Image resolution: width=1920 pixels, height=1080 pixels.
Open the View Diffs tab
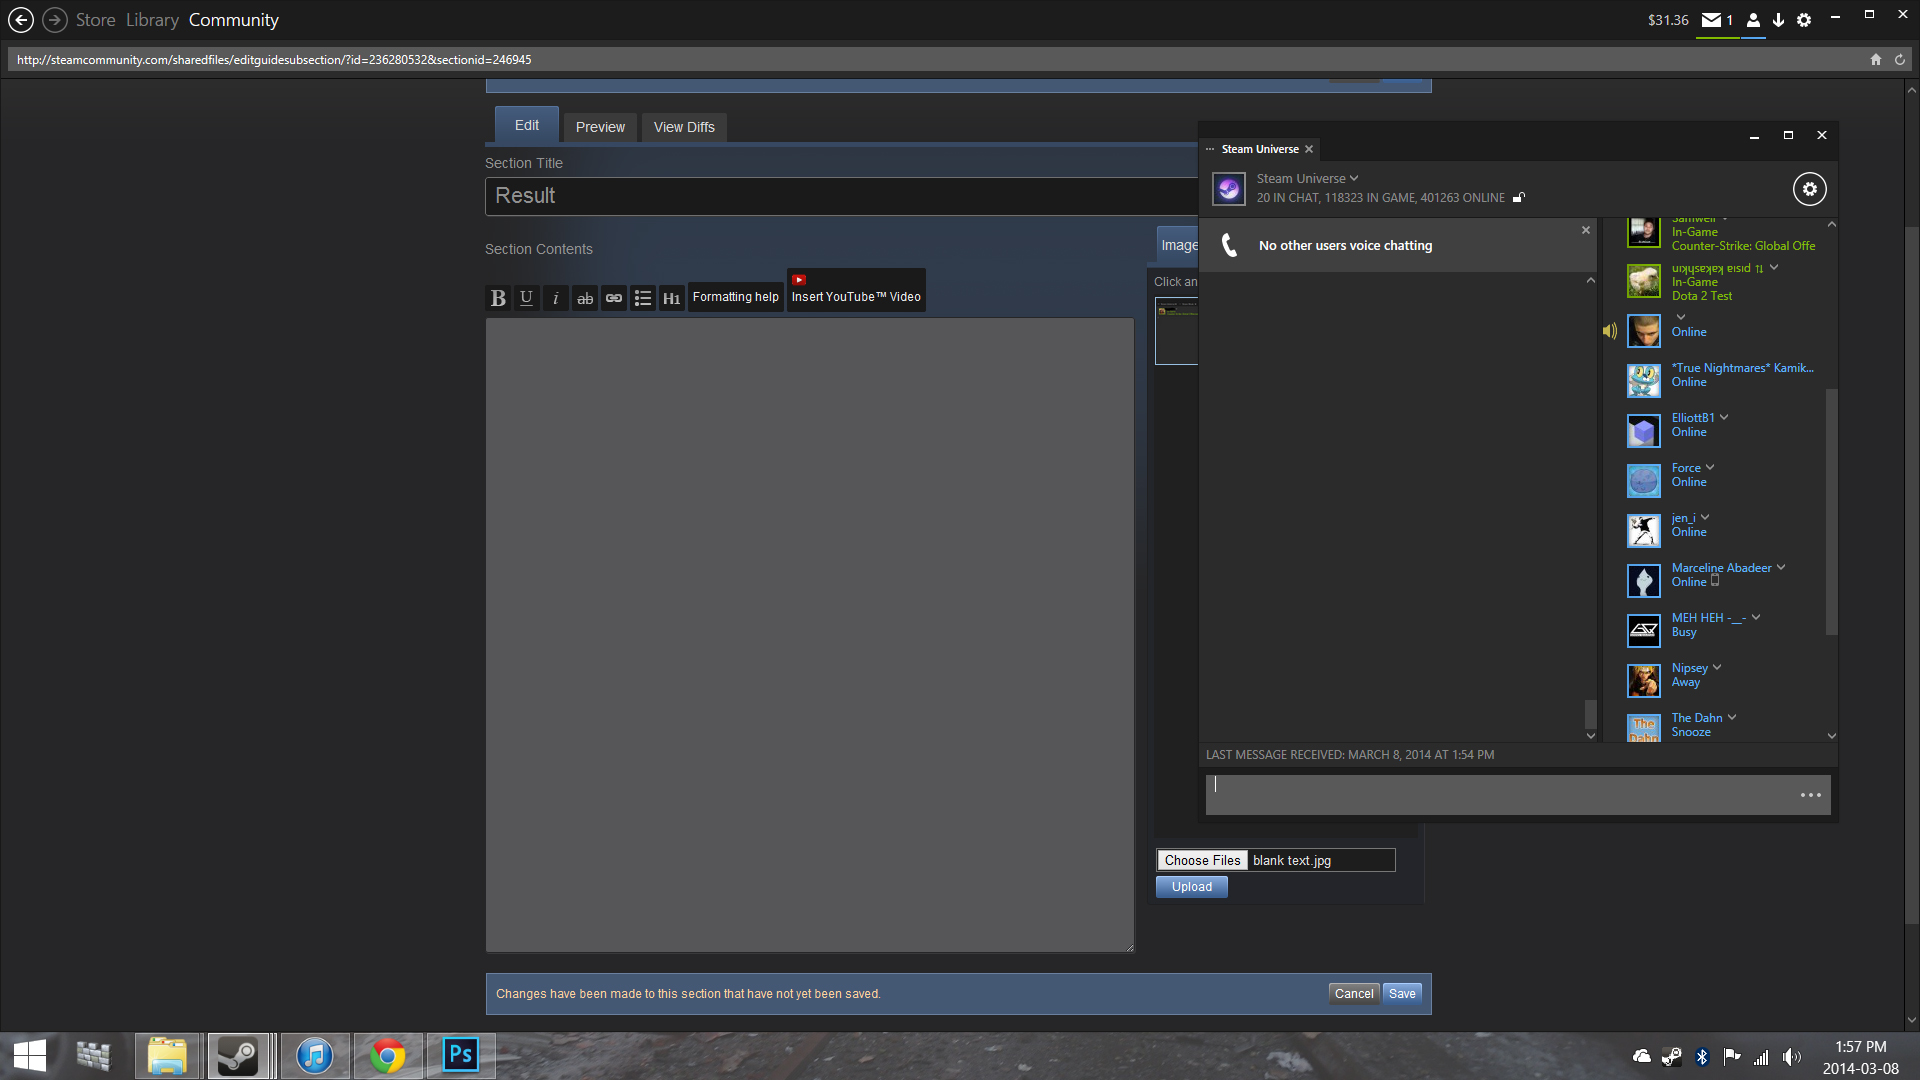(684, 127)
